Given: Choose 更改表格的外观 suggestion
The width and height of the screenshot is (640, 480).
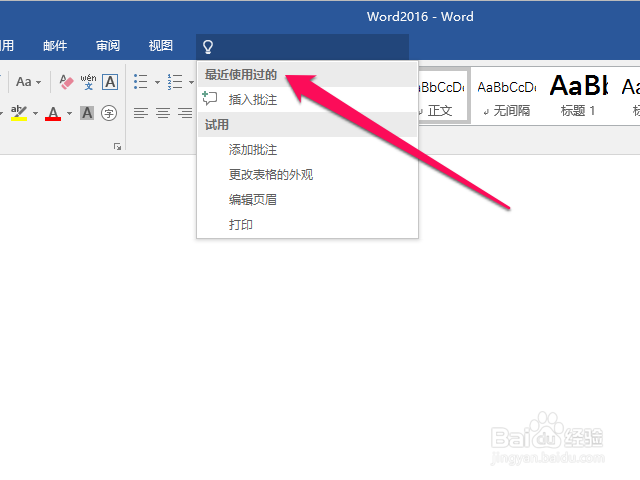Looking at the screenshot, I should 307,175.
